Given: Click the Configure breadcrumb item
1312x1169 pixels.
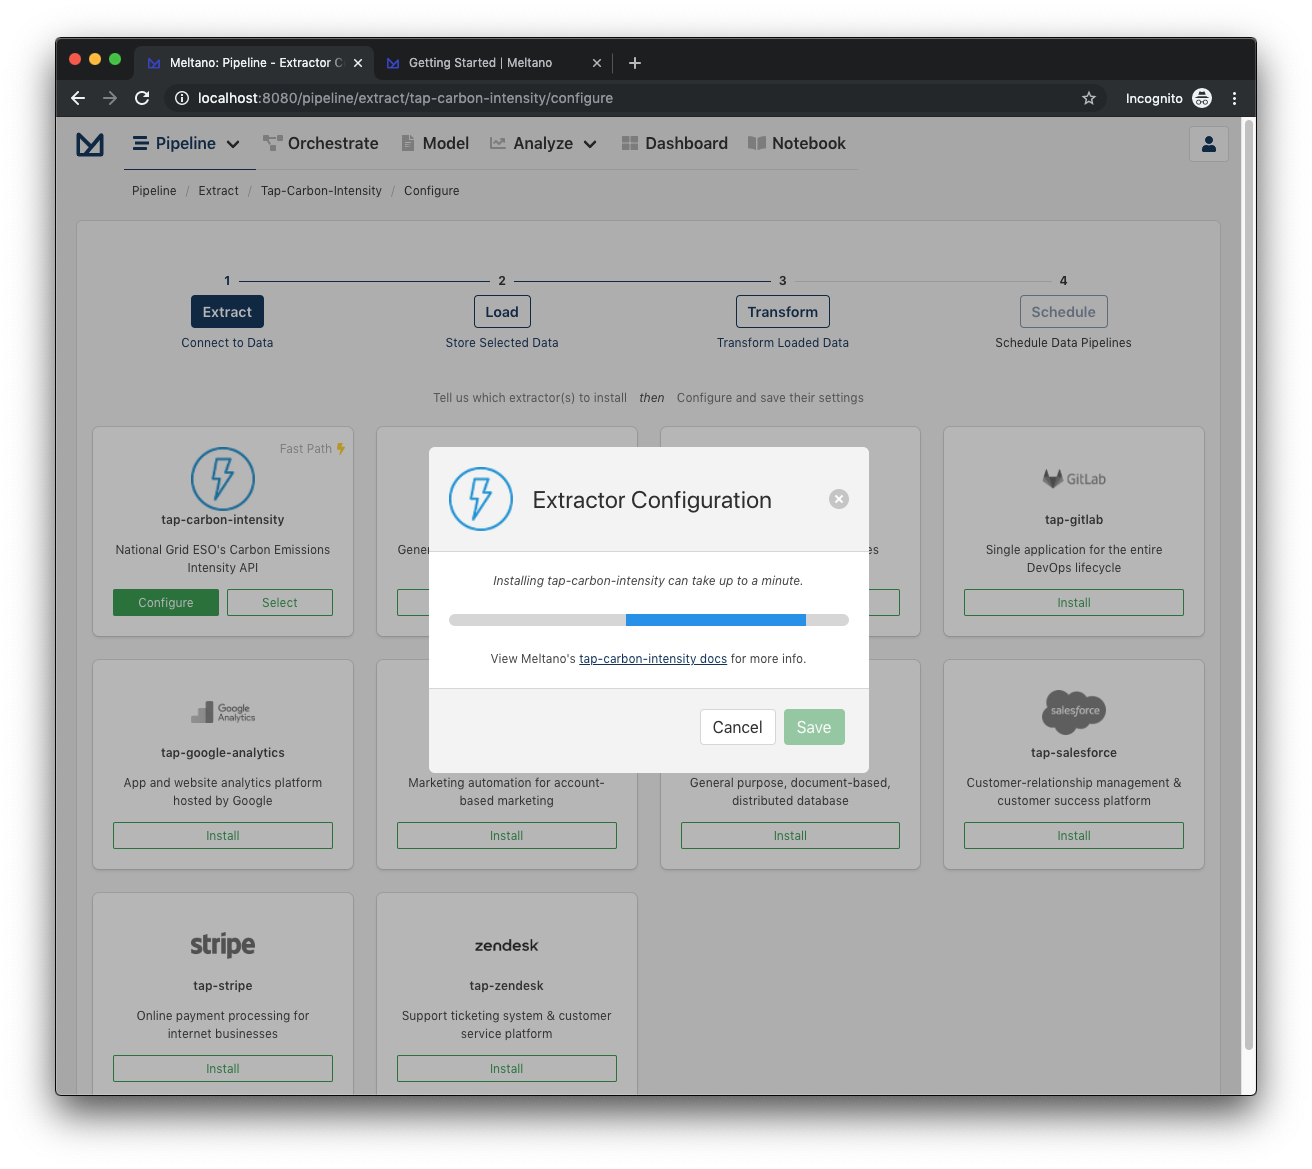Looking at the screenshot, I should click(432, 191).
